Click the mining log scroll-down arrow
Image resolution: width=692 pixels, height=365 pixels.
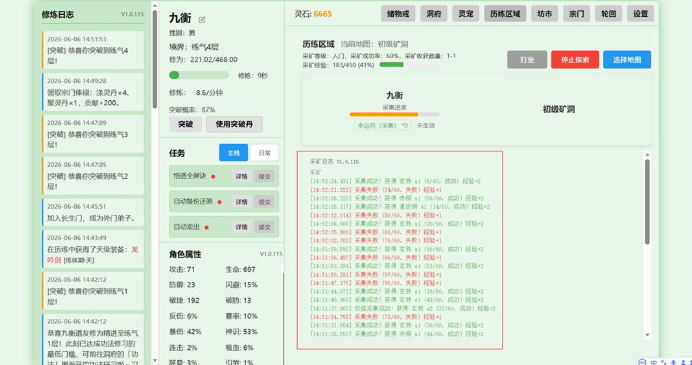tap(647, 335)
